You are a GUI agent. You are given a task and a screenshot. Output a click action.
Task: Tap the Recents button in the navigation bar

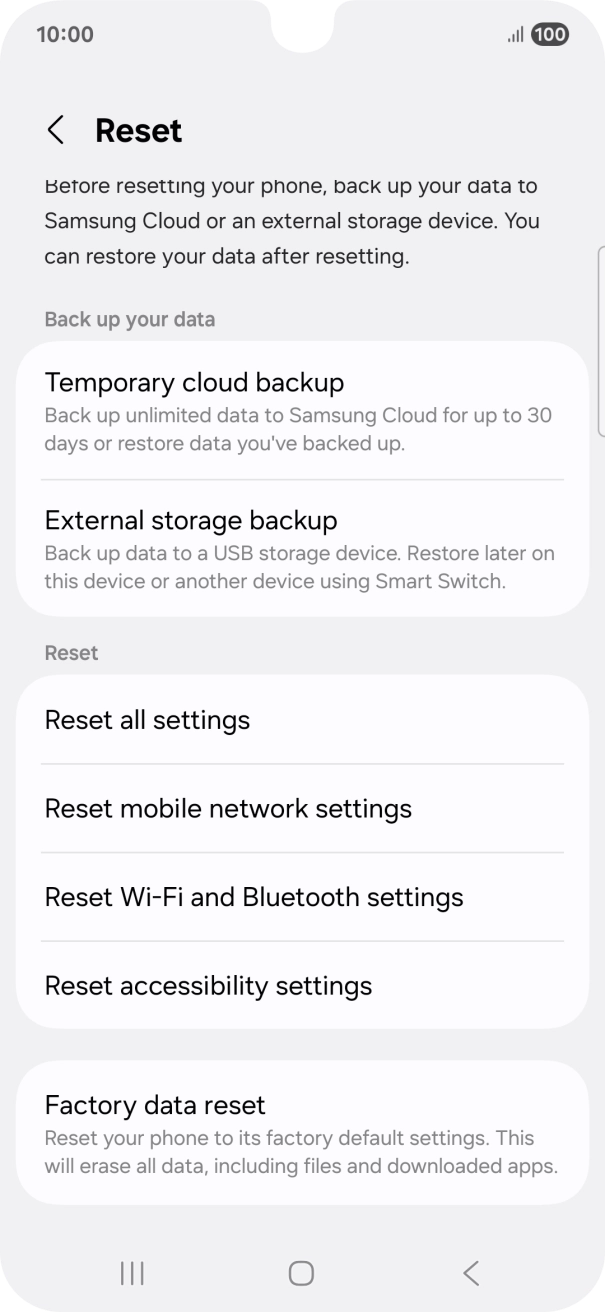(x=131, y=1273)
